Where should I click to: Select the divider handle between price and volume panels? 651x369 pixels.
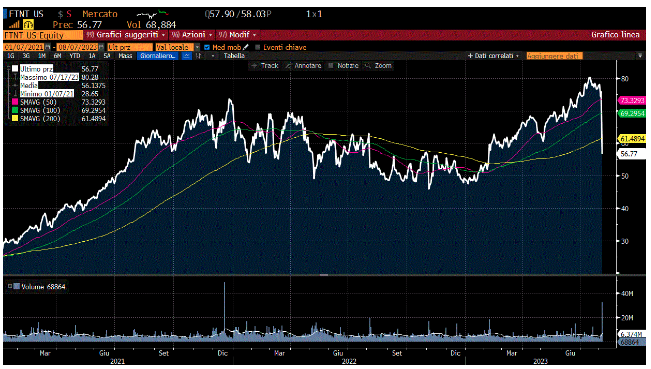tap(324, 275)
